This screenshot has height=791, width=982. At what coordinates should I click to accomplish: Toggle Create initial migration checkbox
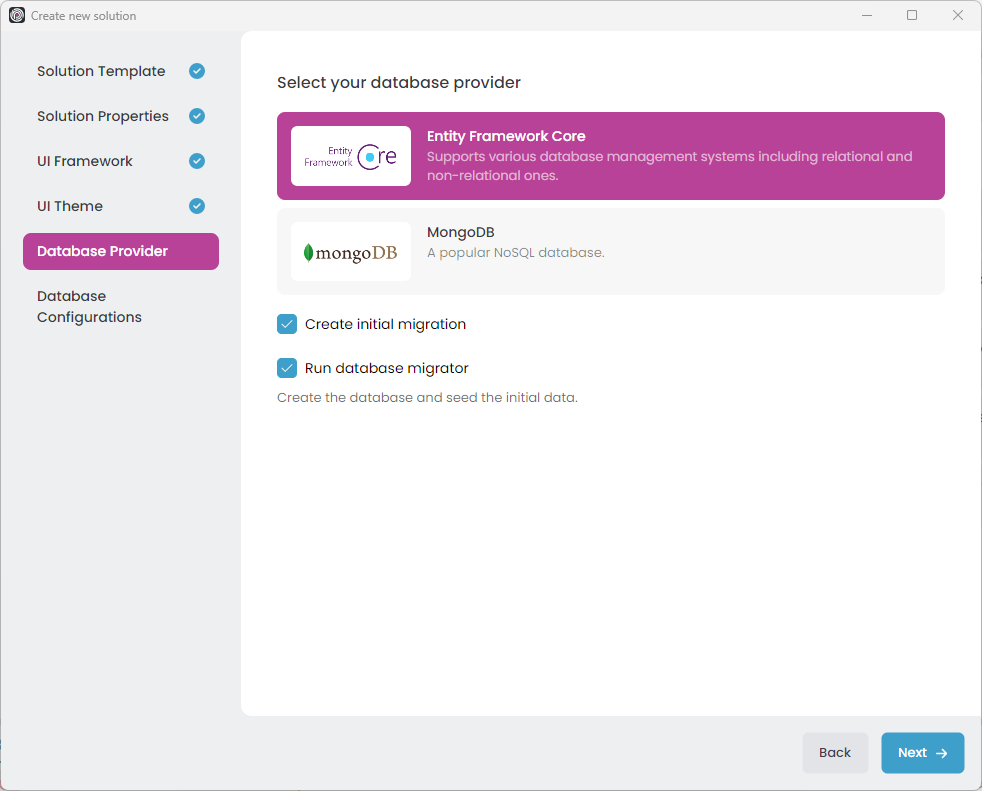click(287, 324)
